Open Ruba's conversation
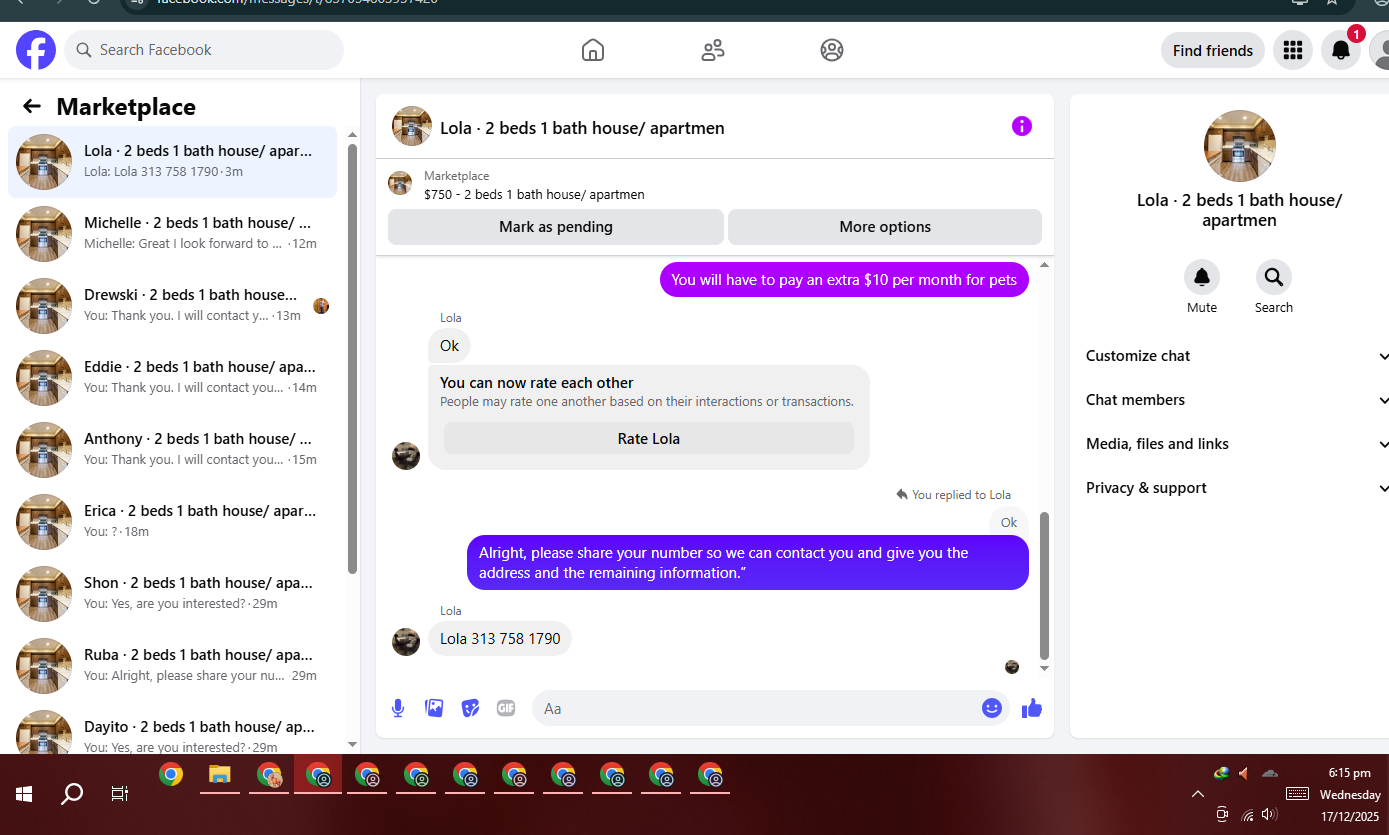The image size is (1389, 835). point(172,666)
